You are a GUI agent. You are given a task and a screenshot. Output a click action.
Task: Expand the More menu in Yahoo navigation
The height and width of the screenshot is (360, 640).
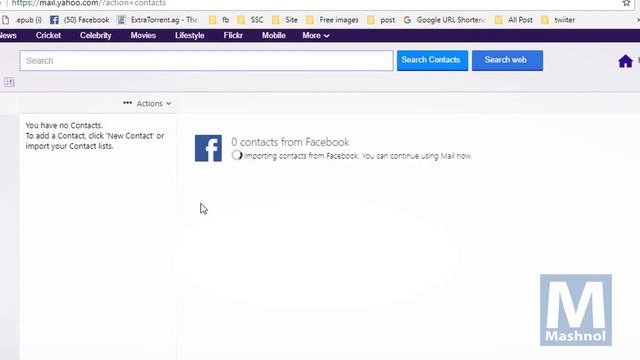point(316,36)
